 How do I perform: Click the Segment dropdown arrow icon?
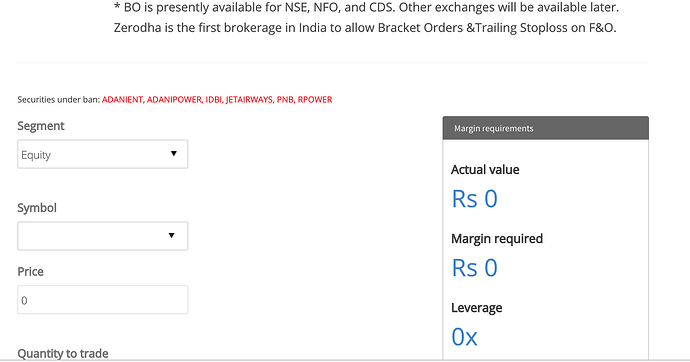coord(174,154)
